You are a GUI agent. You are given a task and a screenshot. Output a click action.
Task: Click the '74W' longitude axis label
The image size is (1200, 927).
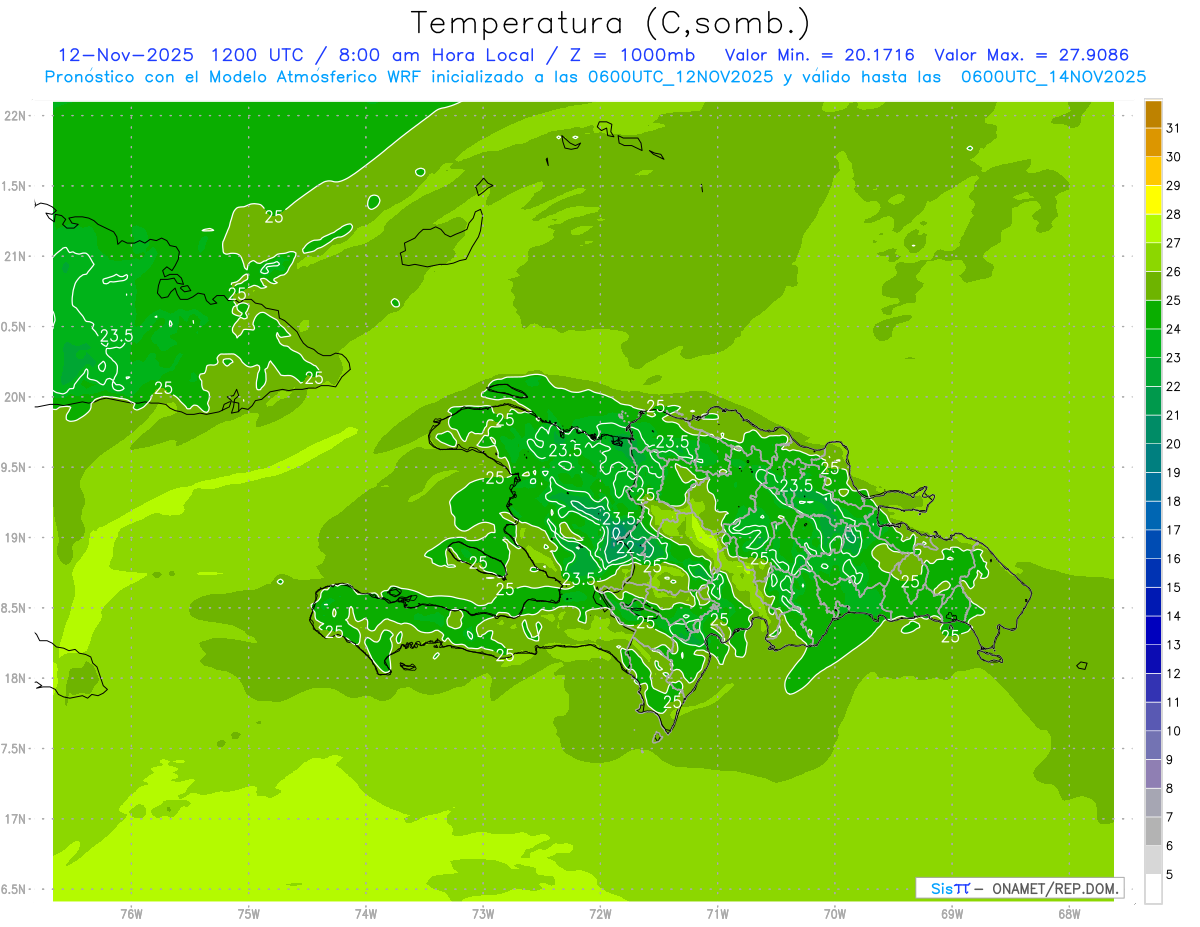point(365,914)
